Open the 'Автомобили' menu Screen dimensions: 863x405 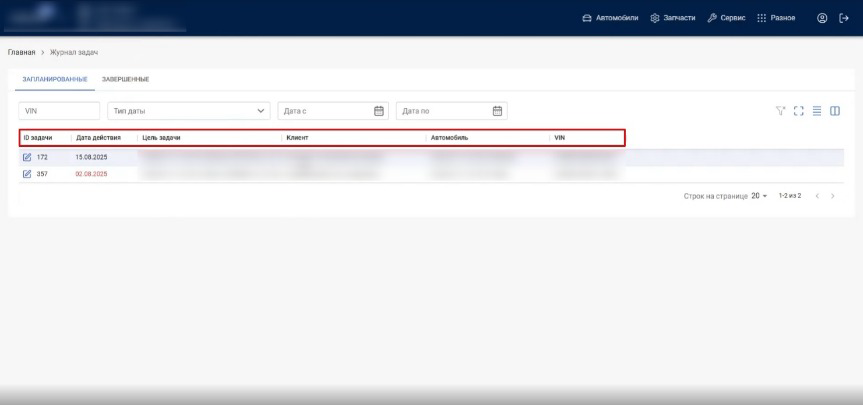point(610,18)
